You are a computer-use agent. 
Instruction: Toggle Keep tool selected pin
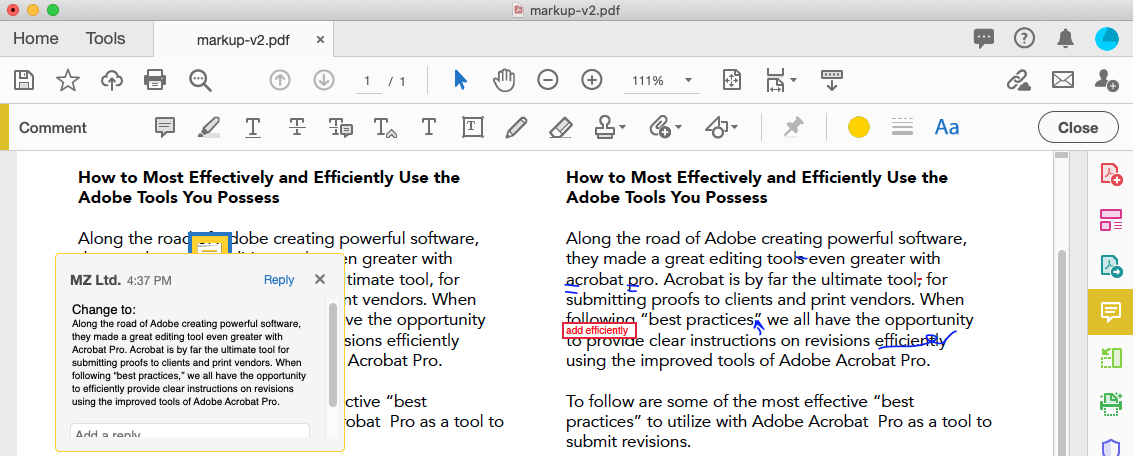point(793,128)
